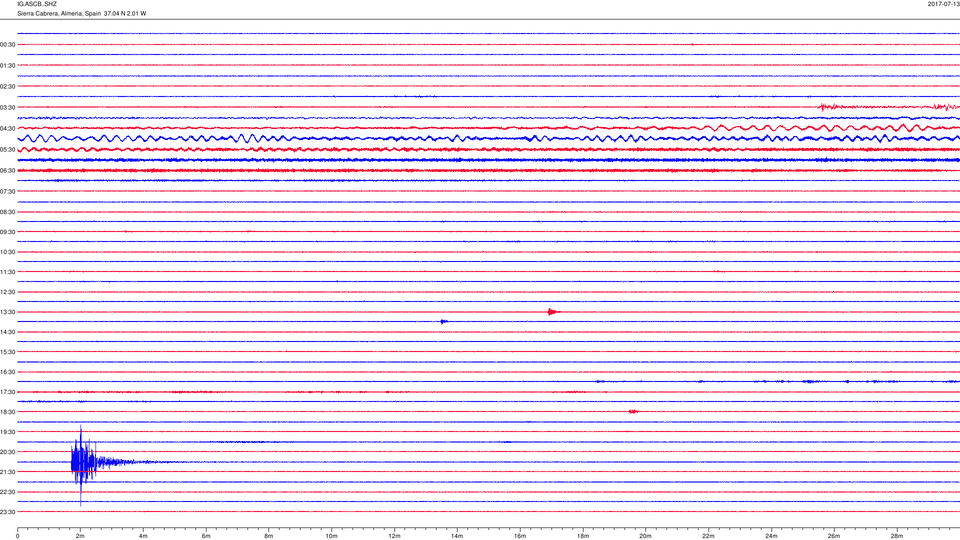Select the 02:30 time label
The image size is (960, 540).
[x=8, y=87]
